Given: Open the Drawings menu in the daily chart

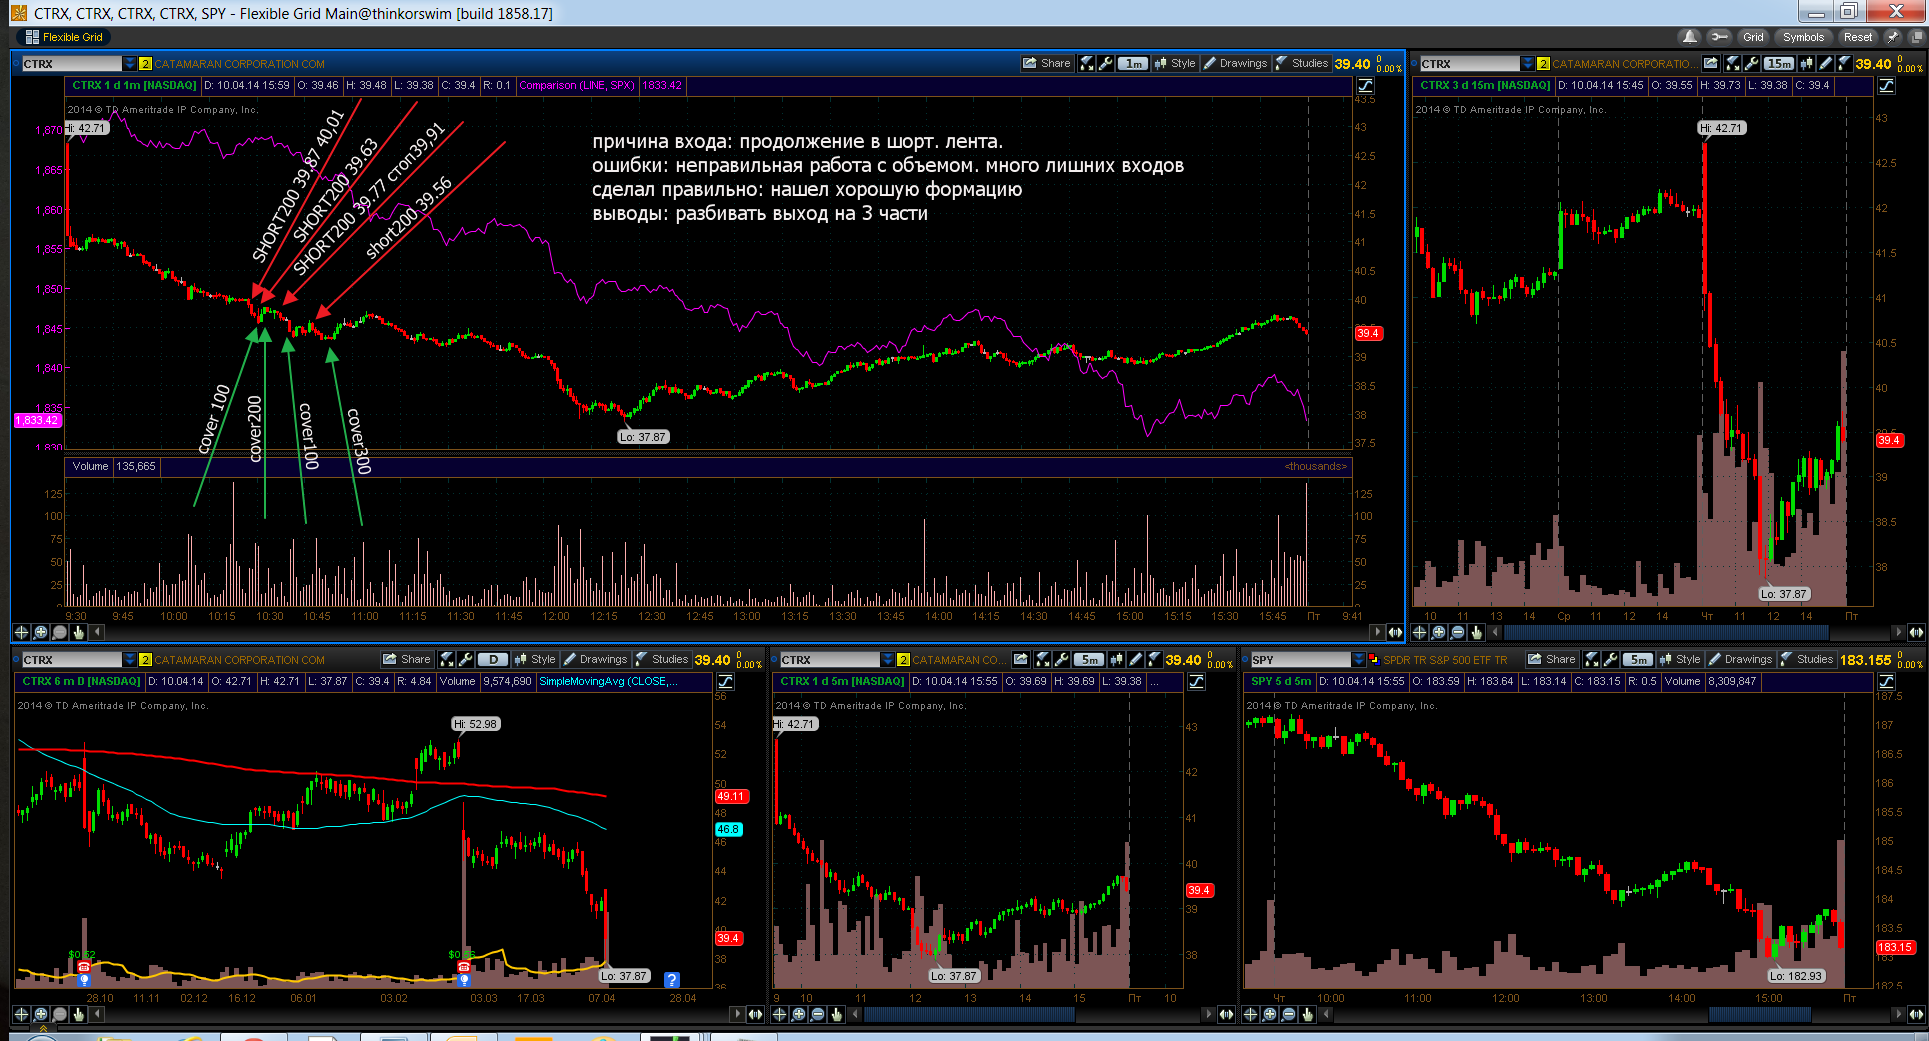Looking at the screenshot, I should click(x=595, y=659).
